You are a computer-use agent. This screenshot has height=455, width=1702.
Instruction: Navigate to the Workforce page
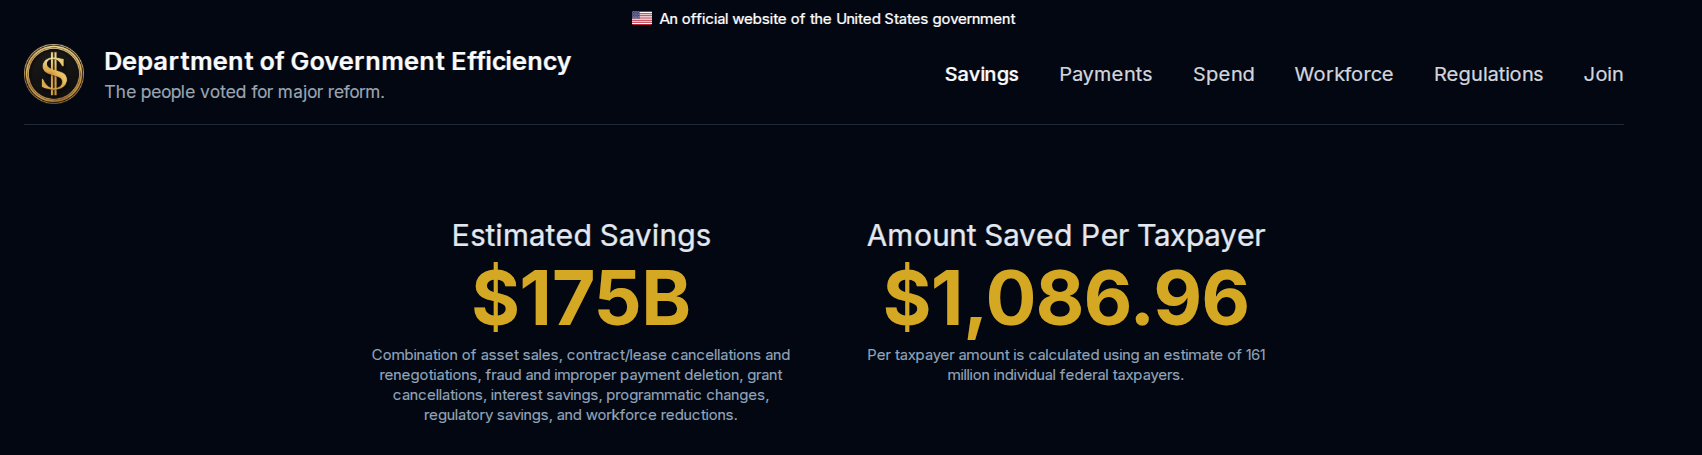point(1343,74)
